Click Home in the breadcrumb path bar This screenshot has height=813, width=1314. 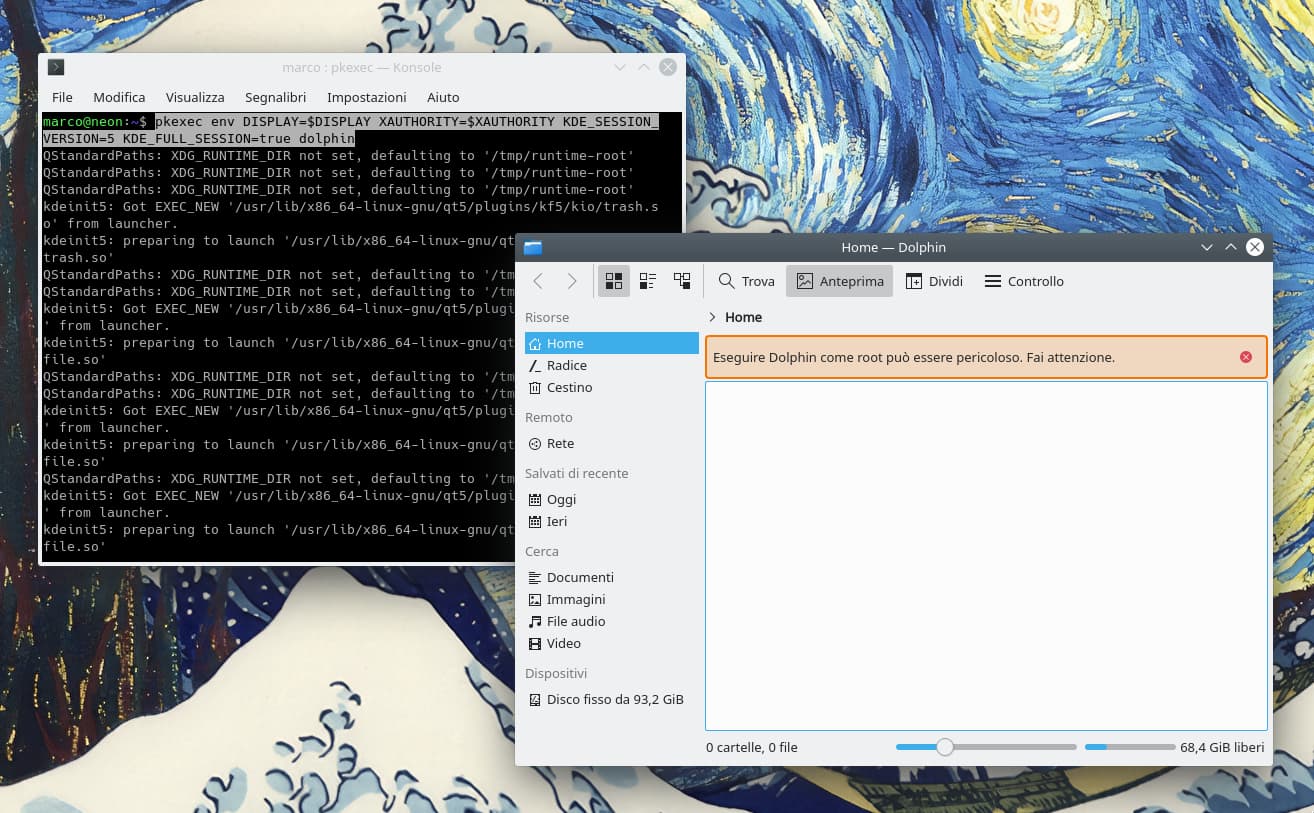click(743, 317)
